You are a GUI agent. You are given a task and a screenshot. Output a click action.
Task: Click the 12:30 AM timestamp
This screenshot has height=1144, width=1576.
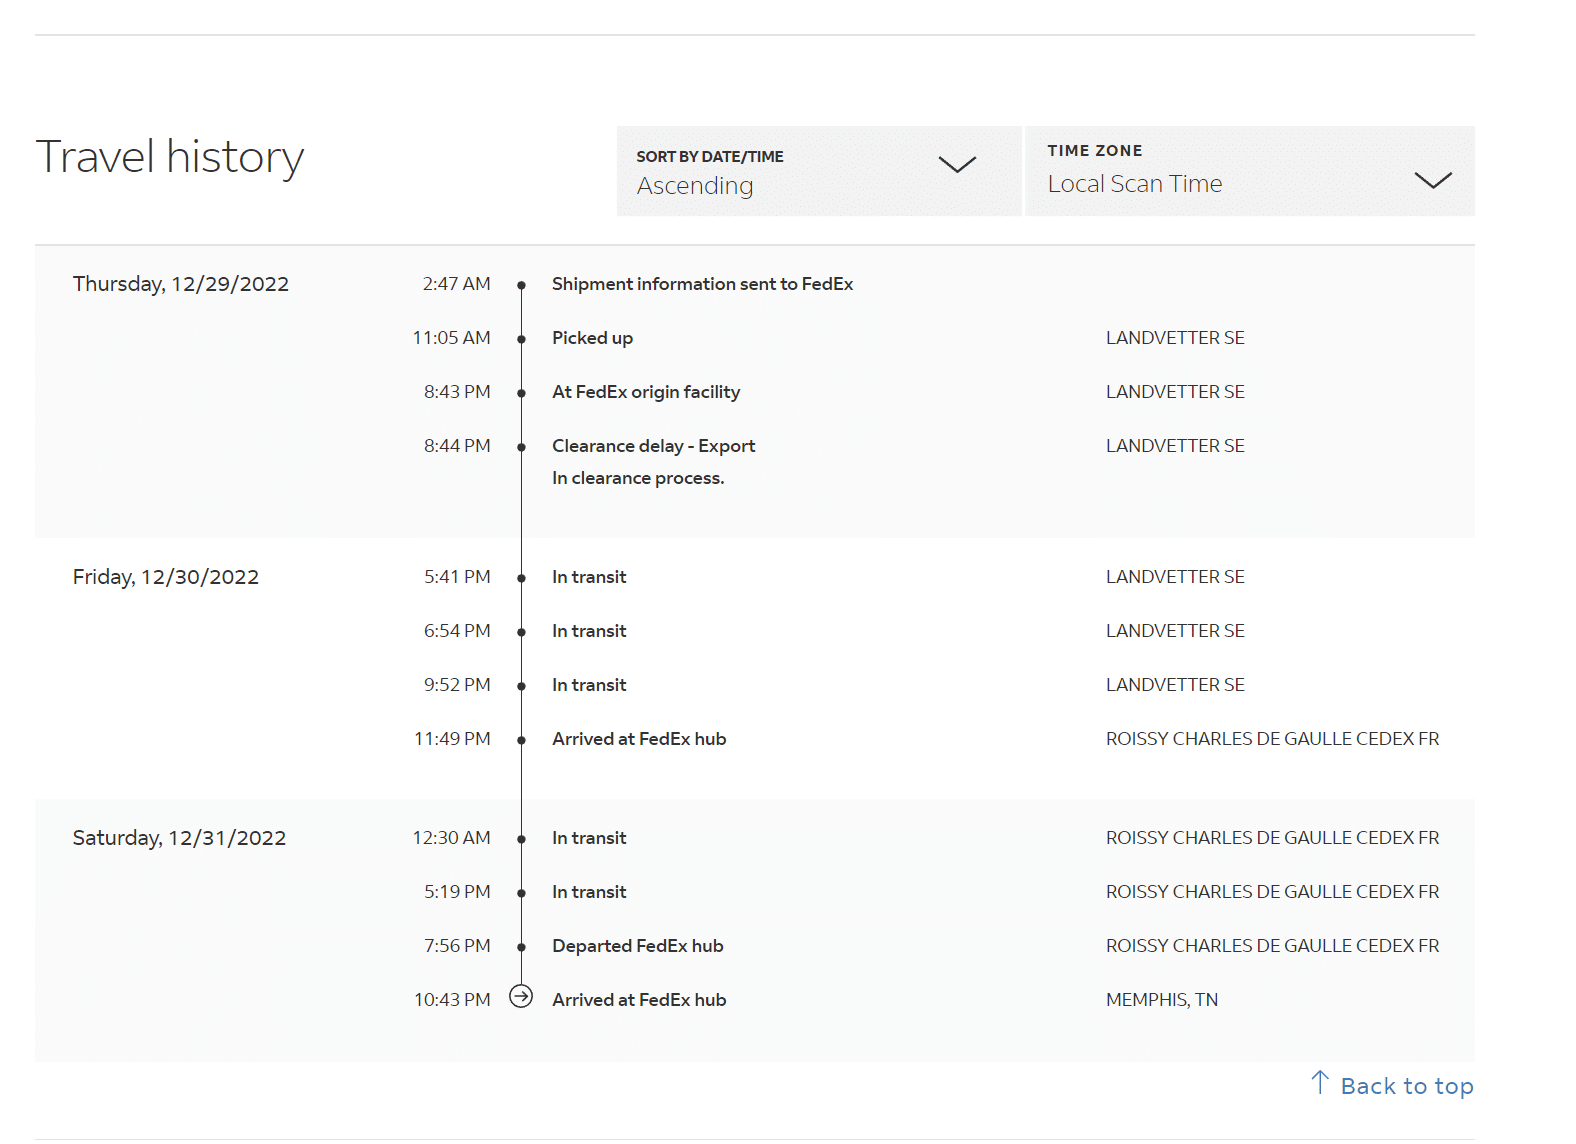pos(451,838)
